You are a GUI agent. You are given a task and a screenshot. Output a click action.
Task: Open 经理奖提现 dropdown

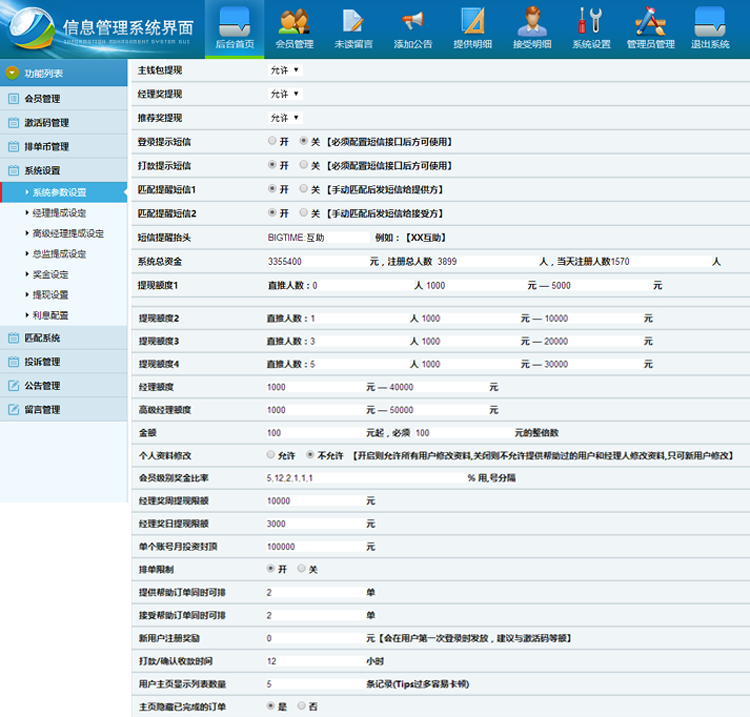point(285,94)
